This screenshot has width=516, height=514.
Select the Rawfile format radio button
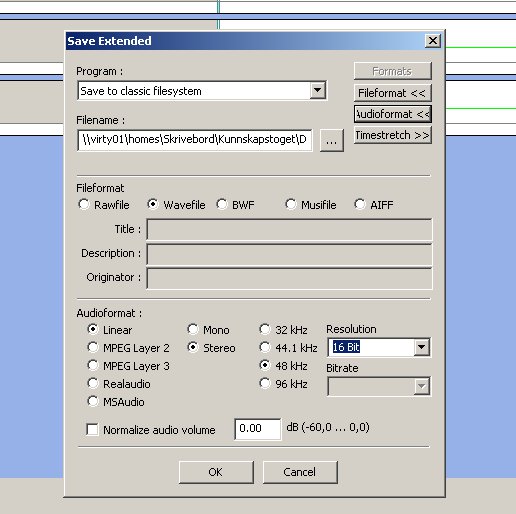[84, 204]
